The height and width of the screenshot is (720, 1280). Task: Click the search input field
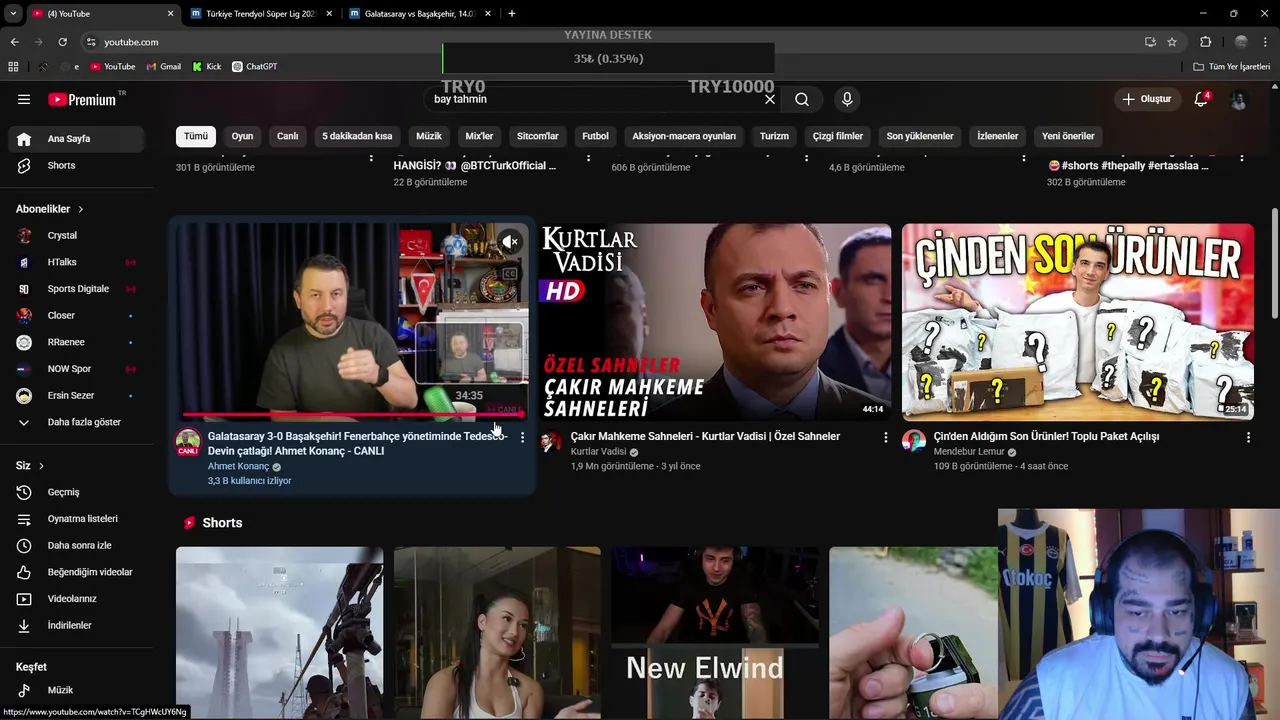595,99
